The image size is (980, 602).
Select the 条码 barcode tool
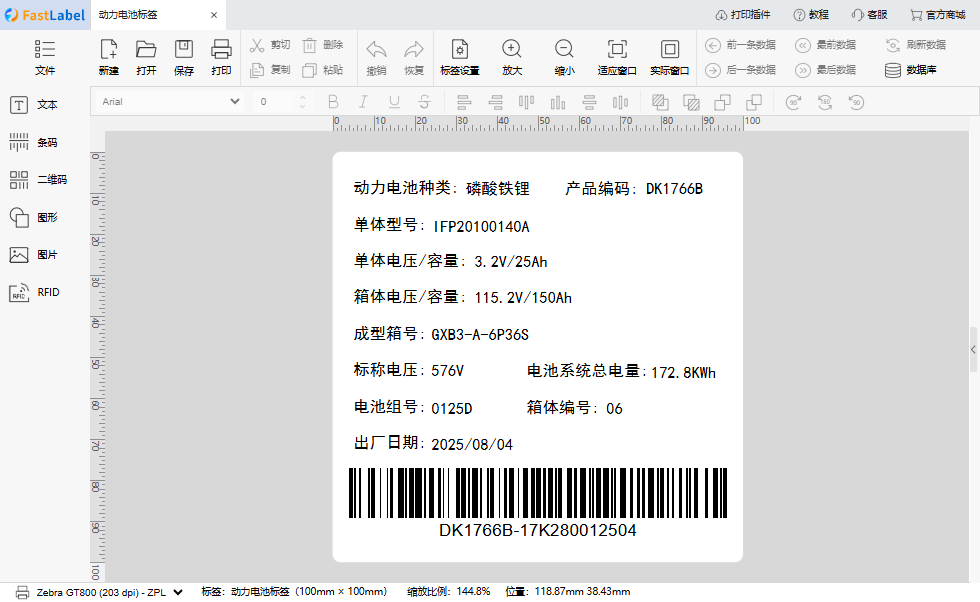click(x=34, y=143)
